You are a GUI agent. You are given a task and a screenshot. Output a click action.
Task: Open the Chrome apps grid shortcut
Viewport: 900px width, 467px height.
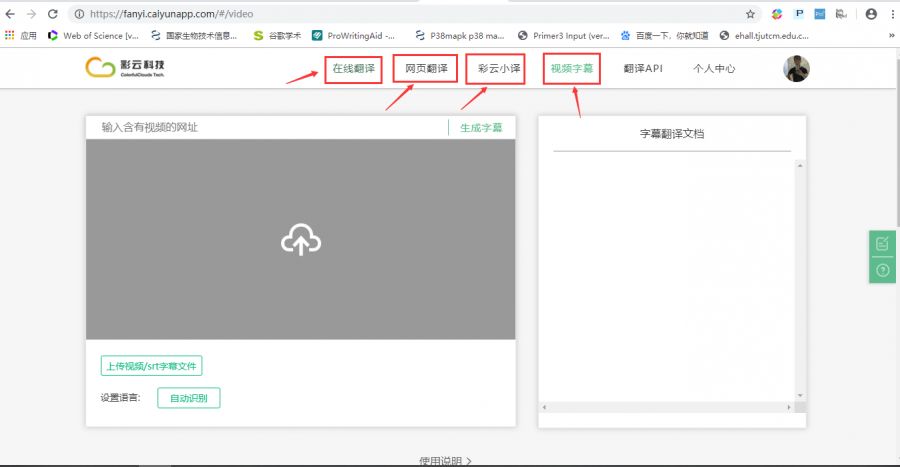pos(9,35)
